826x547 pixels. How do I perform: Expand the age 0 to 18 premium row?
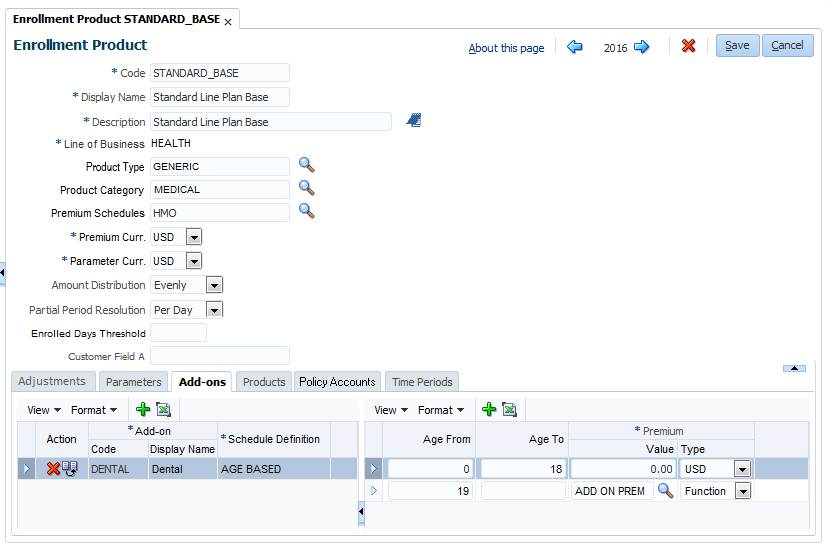[373, 468]
